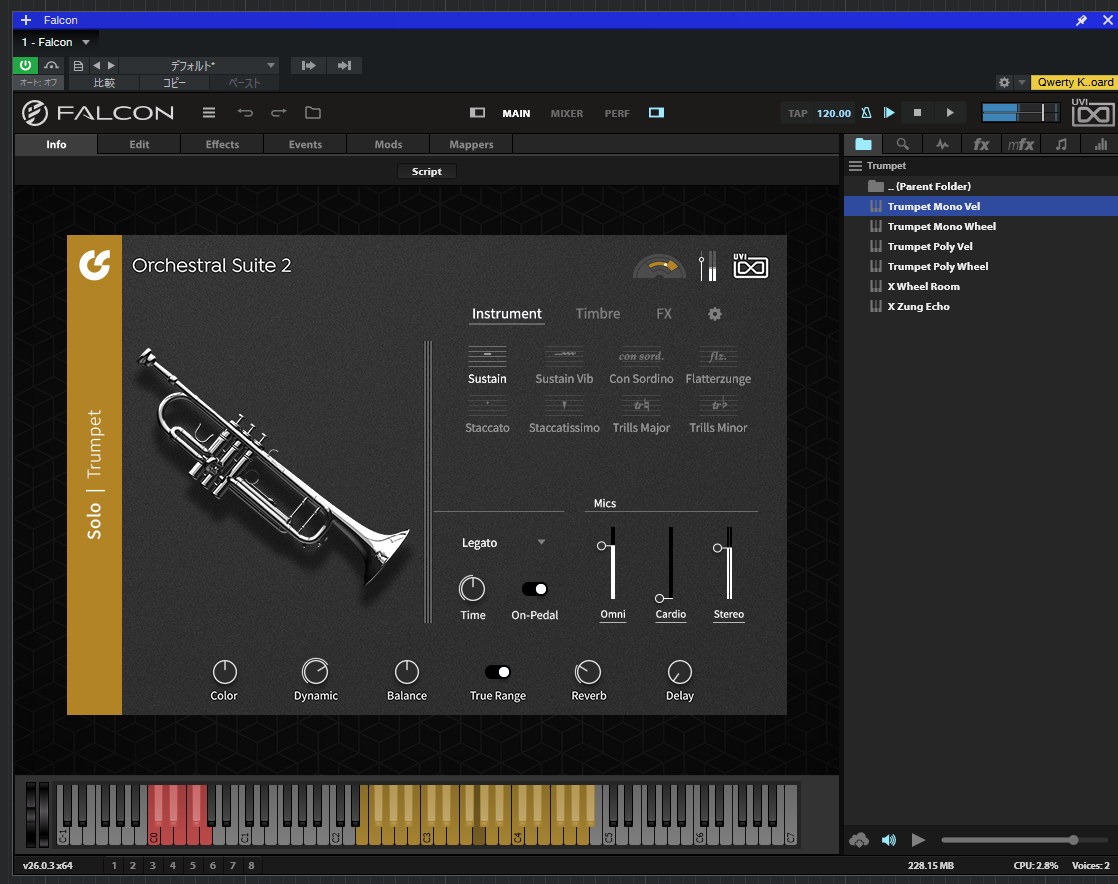Screen dimensions: 1118x884
Task: Click the blue play transport button
Action: click(x=889, y=113)
